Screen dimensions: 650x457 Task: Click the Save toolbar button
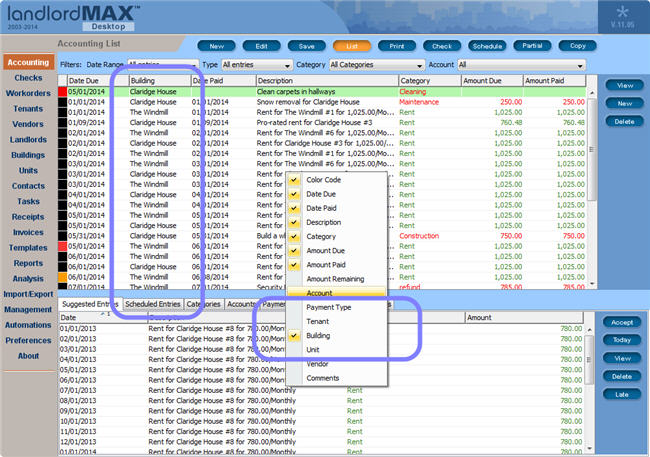tap(306, 46)
